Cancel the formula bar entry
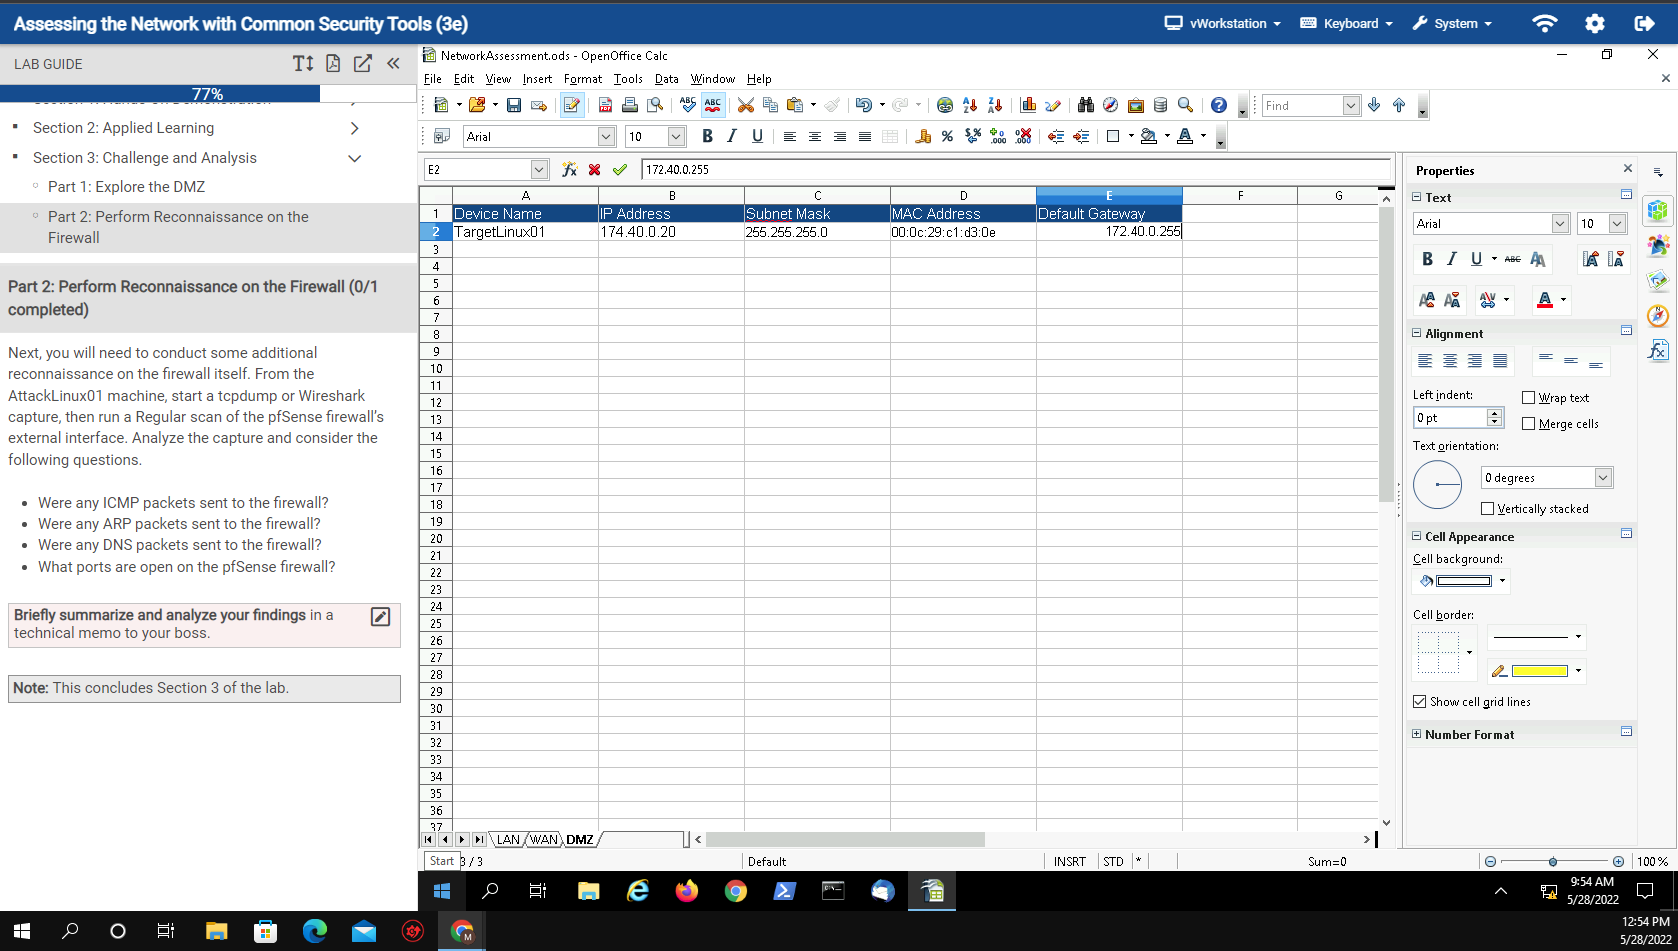The width and height of the screenshot is (1678, 951). click(x=594, y=170)
